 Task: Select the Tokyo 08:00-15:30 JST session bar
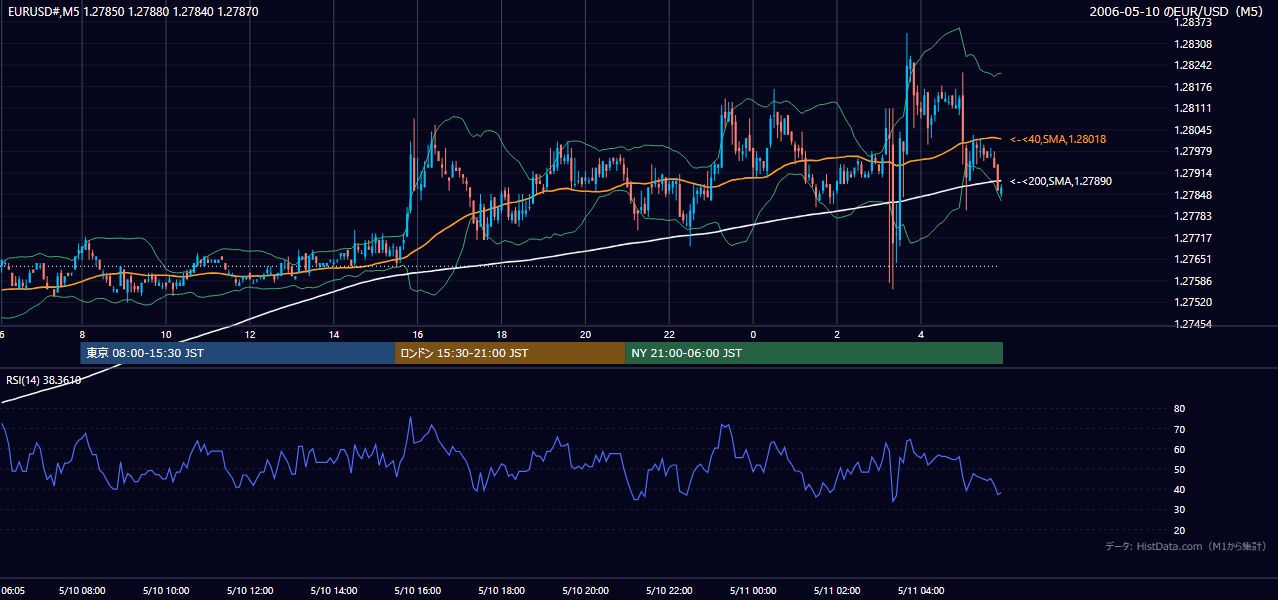pos(238,353)
